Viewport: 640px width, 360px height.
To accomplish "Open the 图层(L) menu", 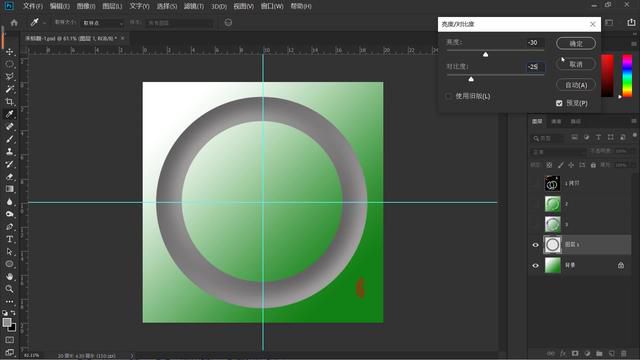I will pyautogui.click(x=112, y=6).
